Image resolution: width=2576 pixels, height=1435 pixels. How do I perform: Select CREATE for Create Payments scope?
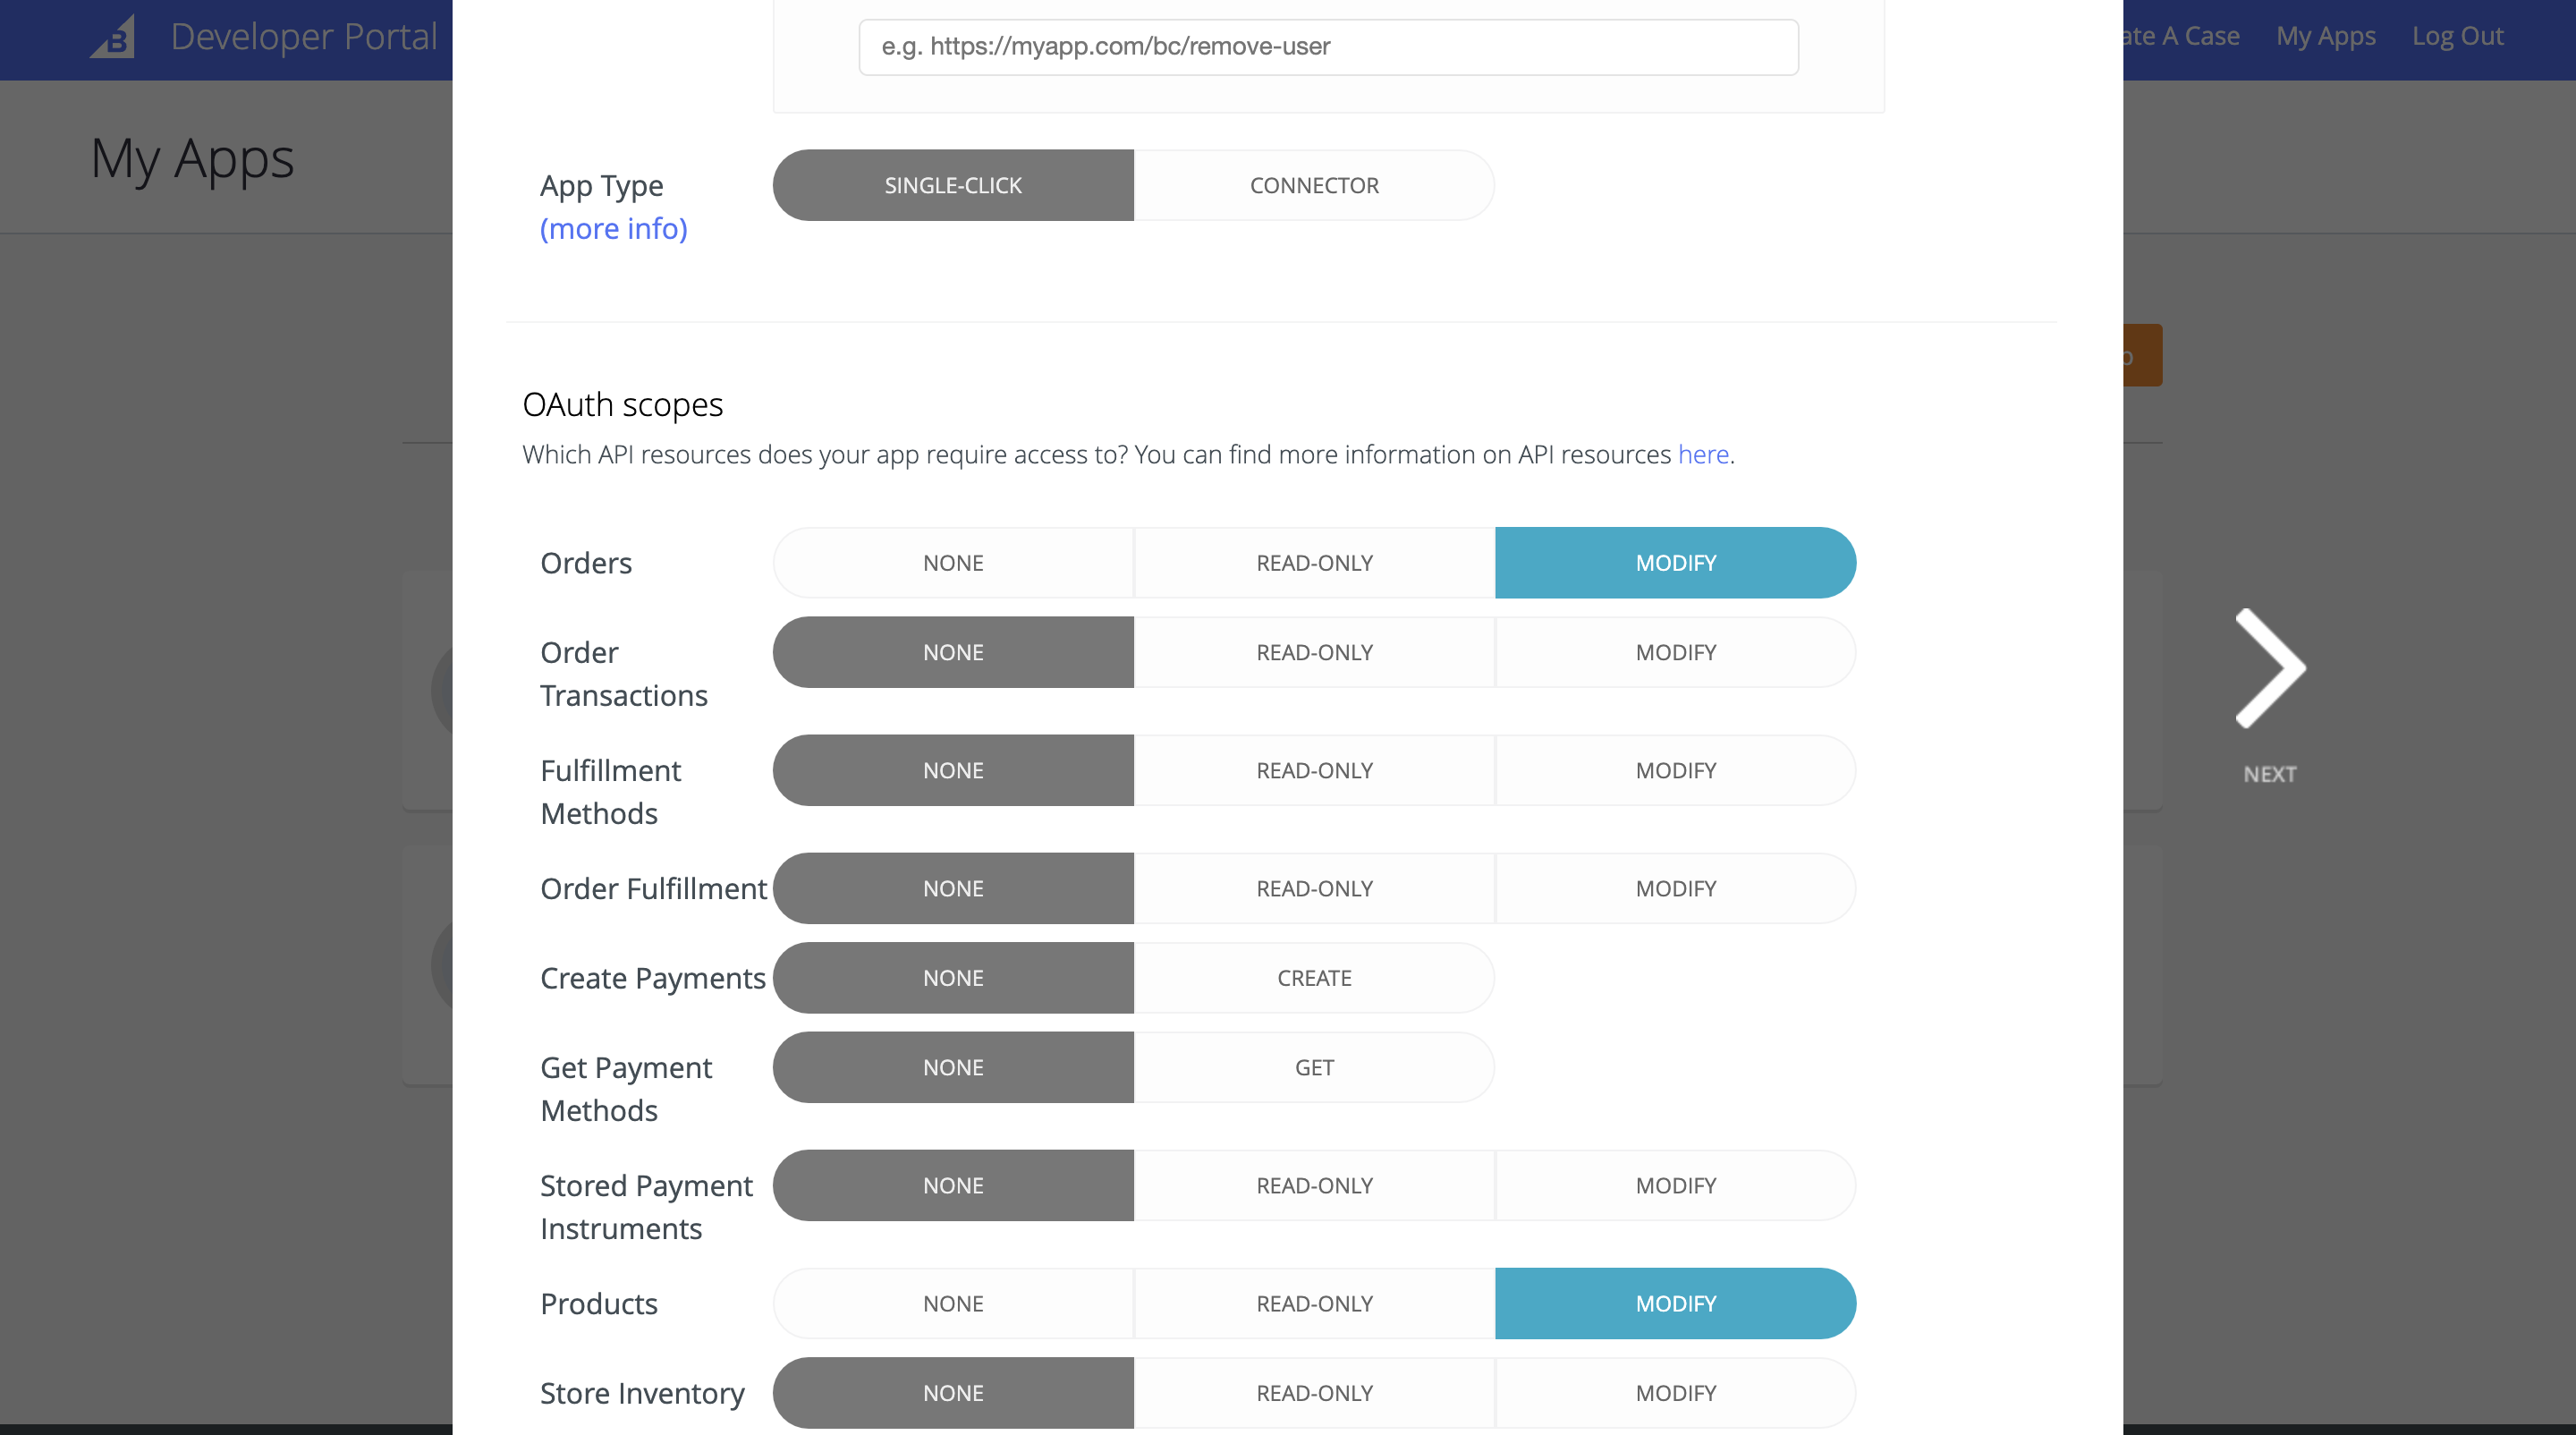pos(1313,977)
